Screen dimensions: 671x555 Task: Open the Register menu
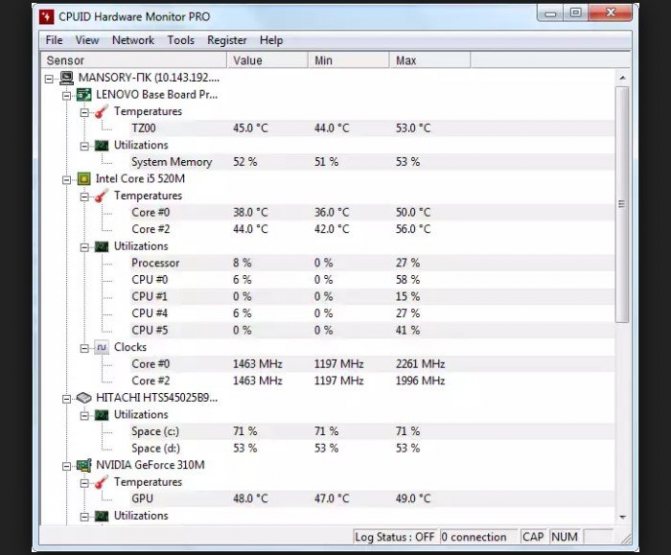[227, 40]
